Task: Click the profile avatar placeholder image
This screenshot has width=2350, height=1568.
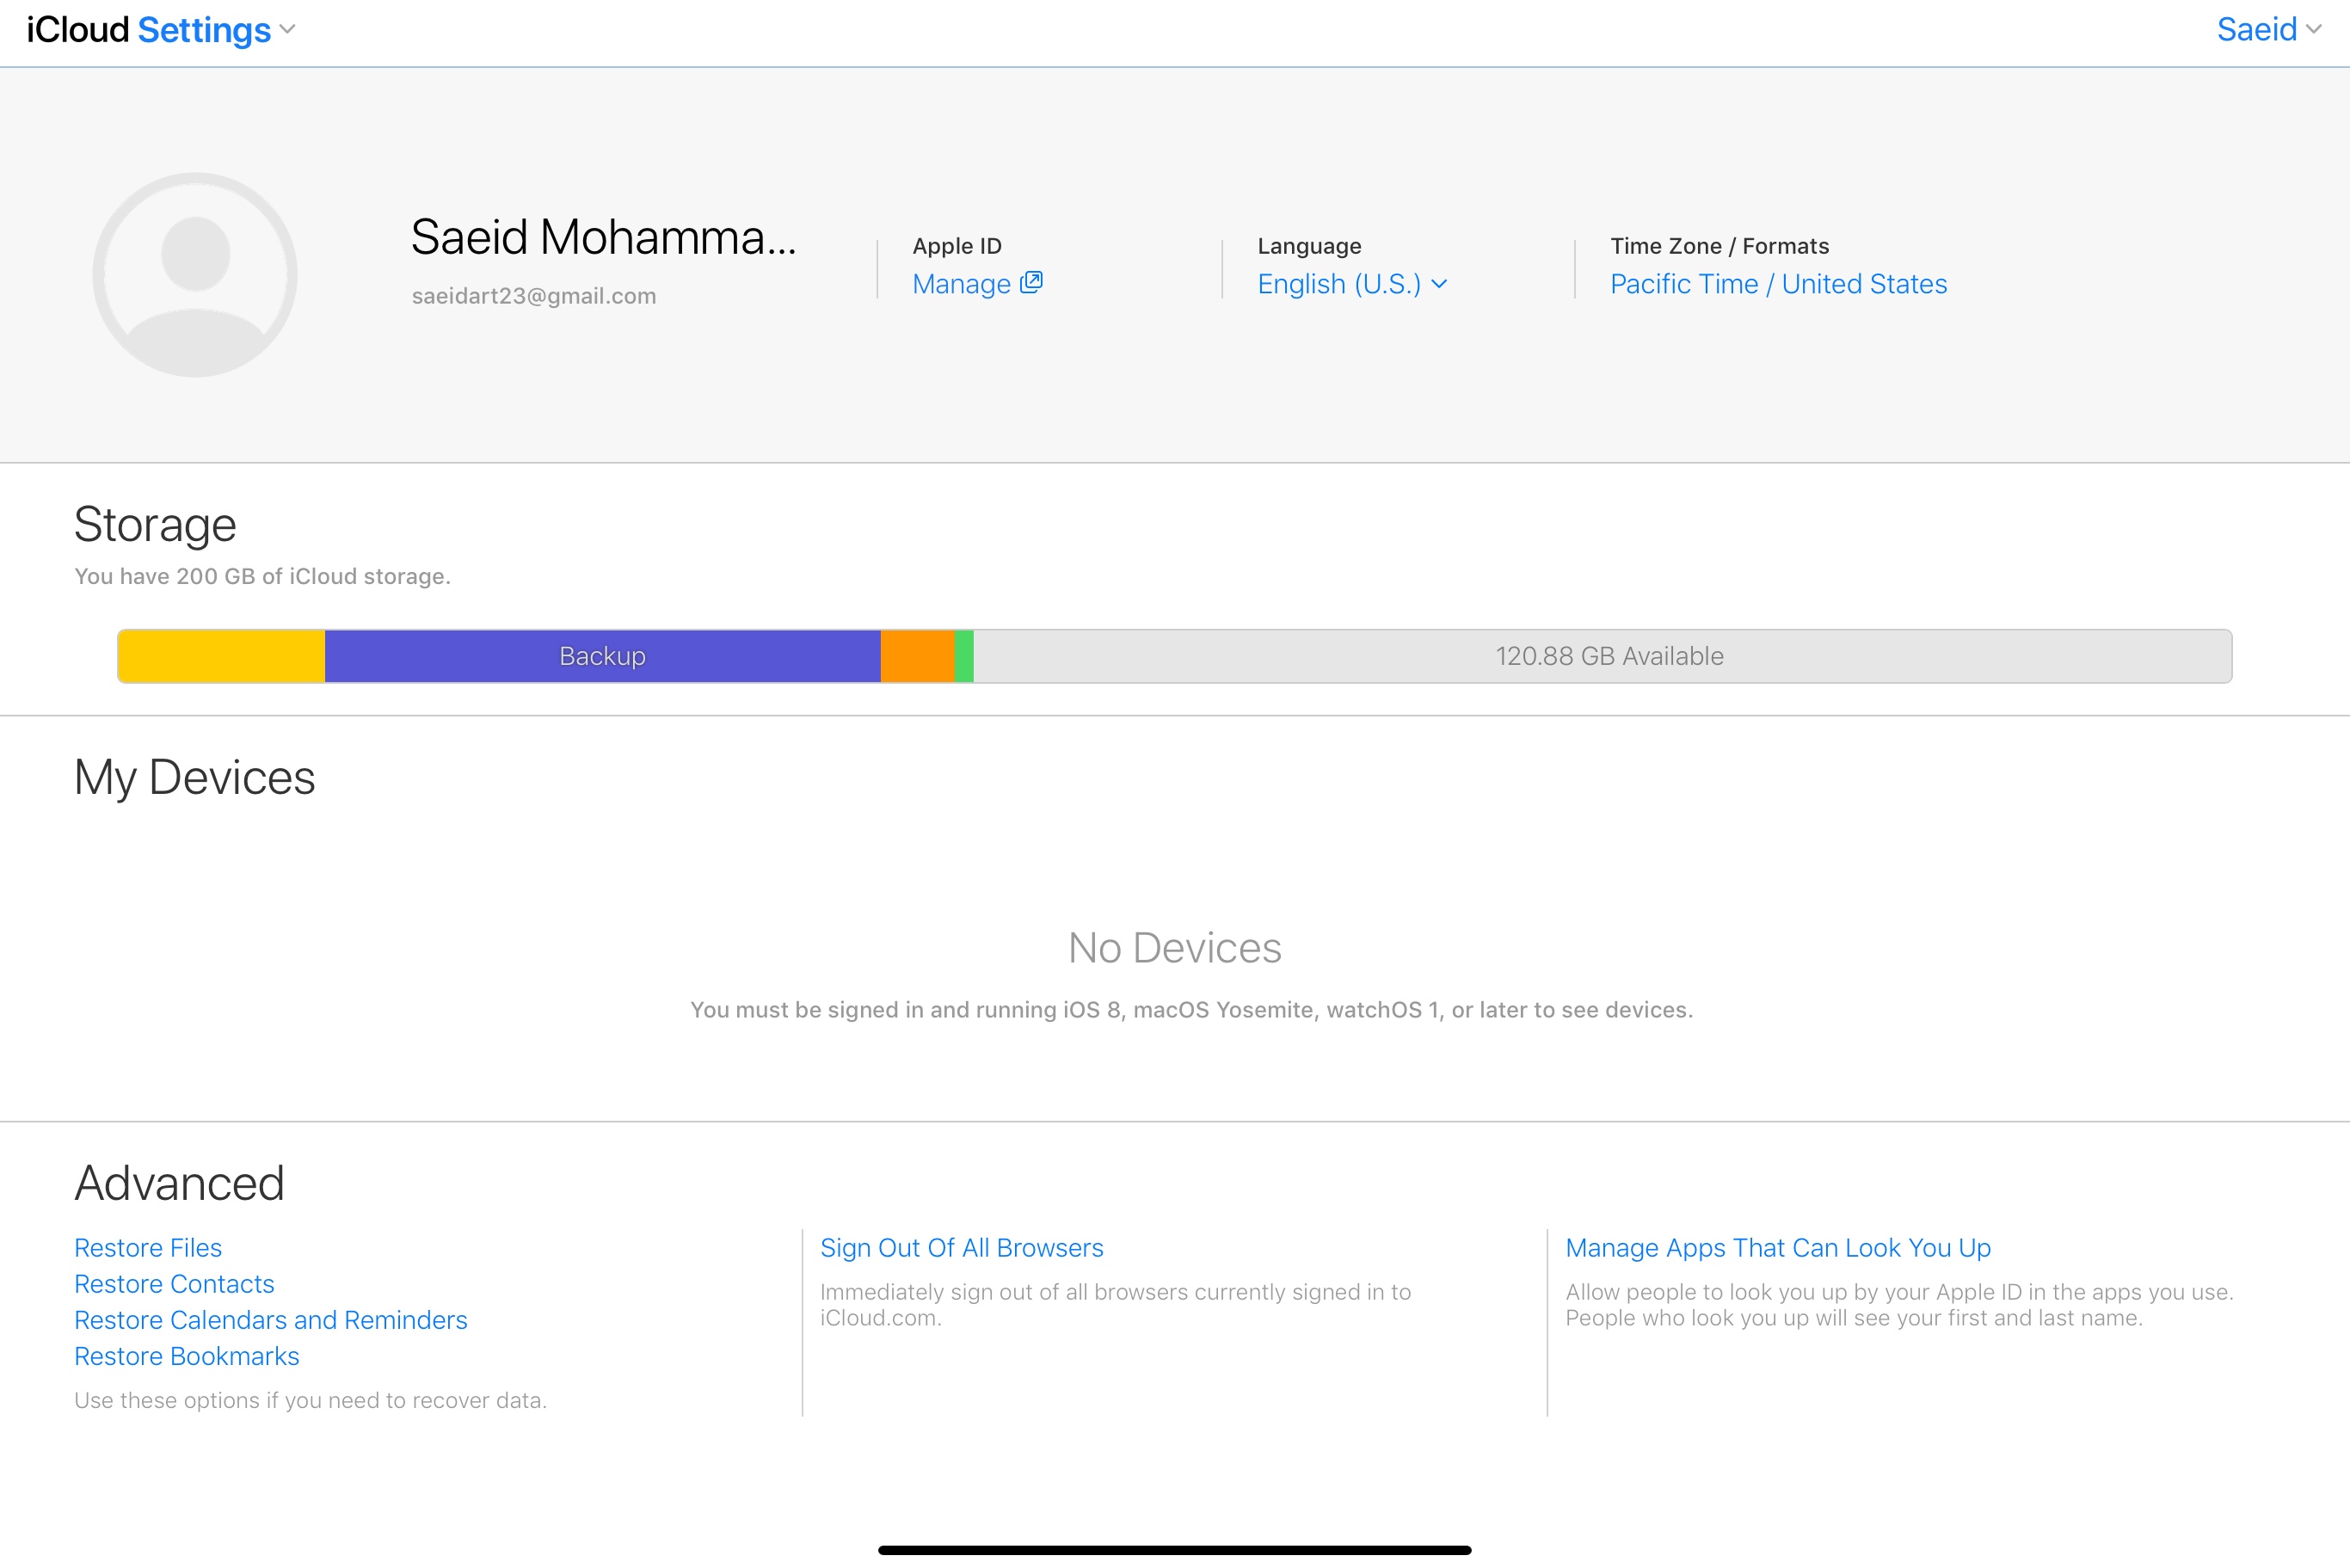Action: tap(195, 275)
